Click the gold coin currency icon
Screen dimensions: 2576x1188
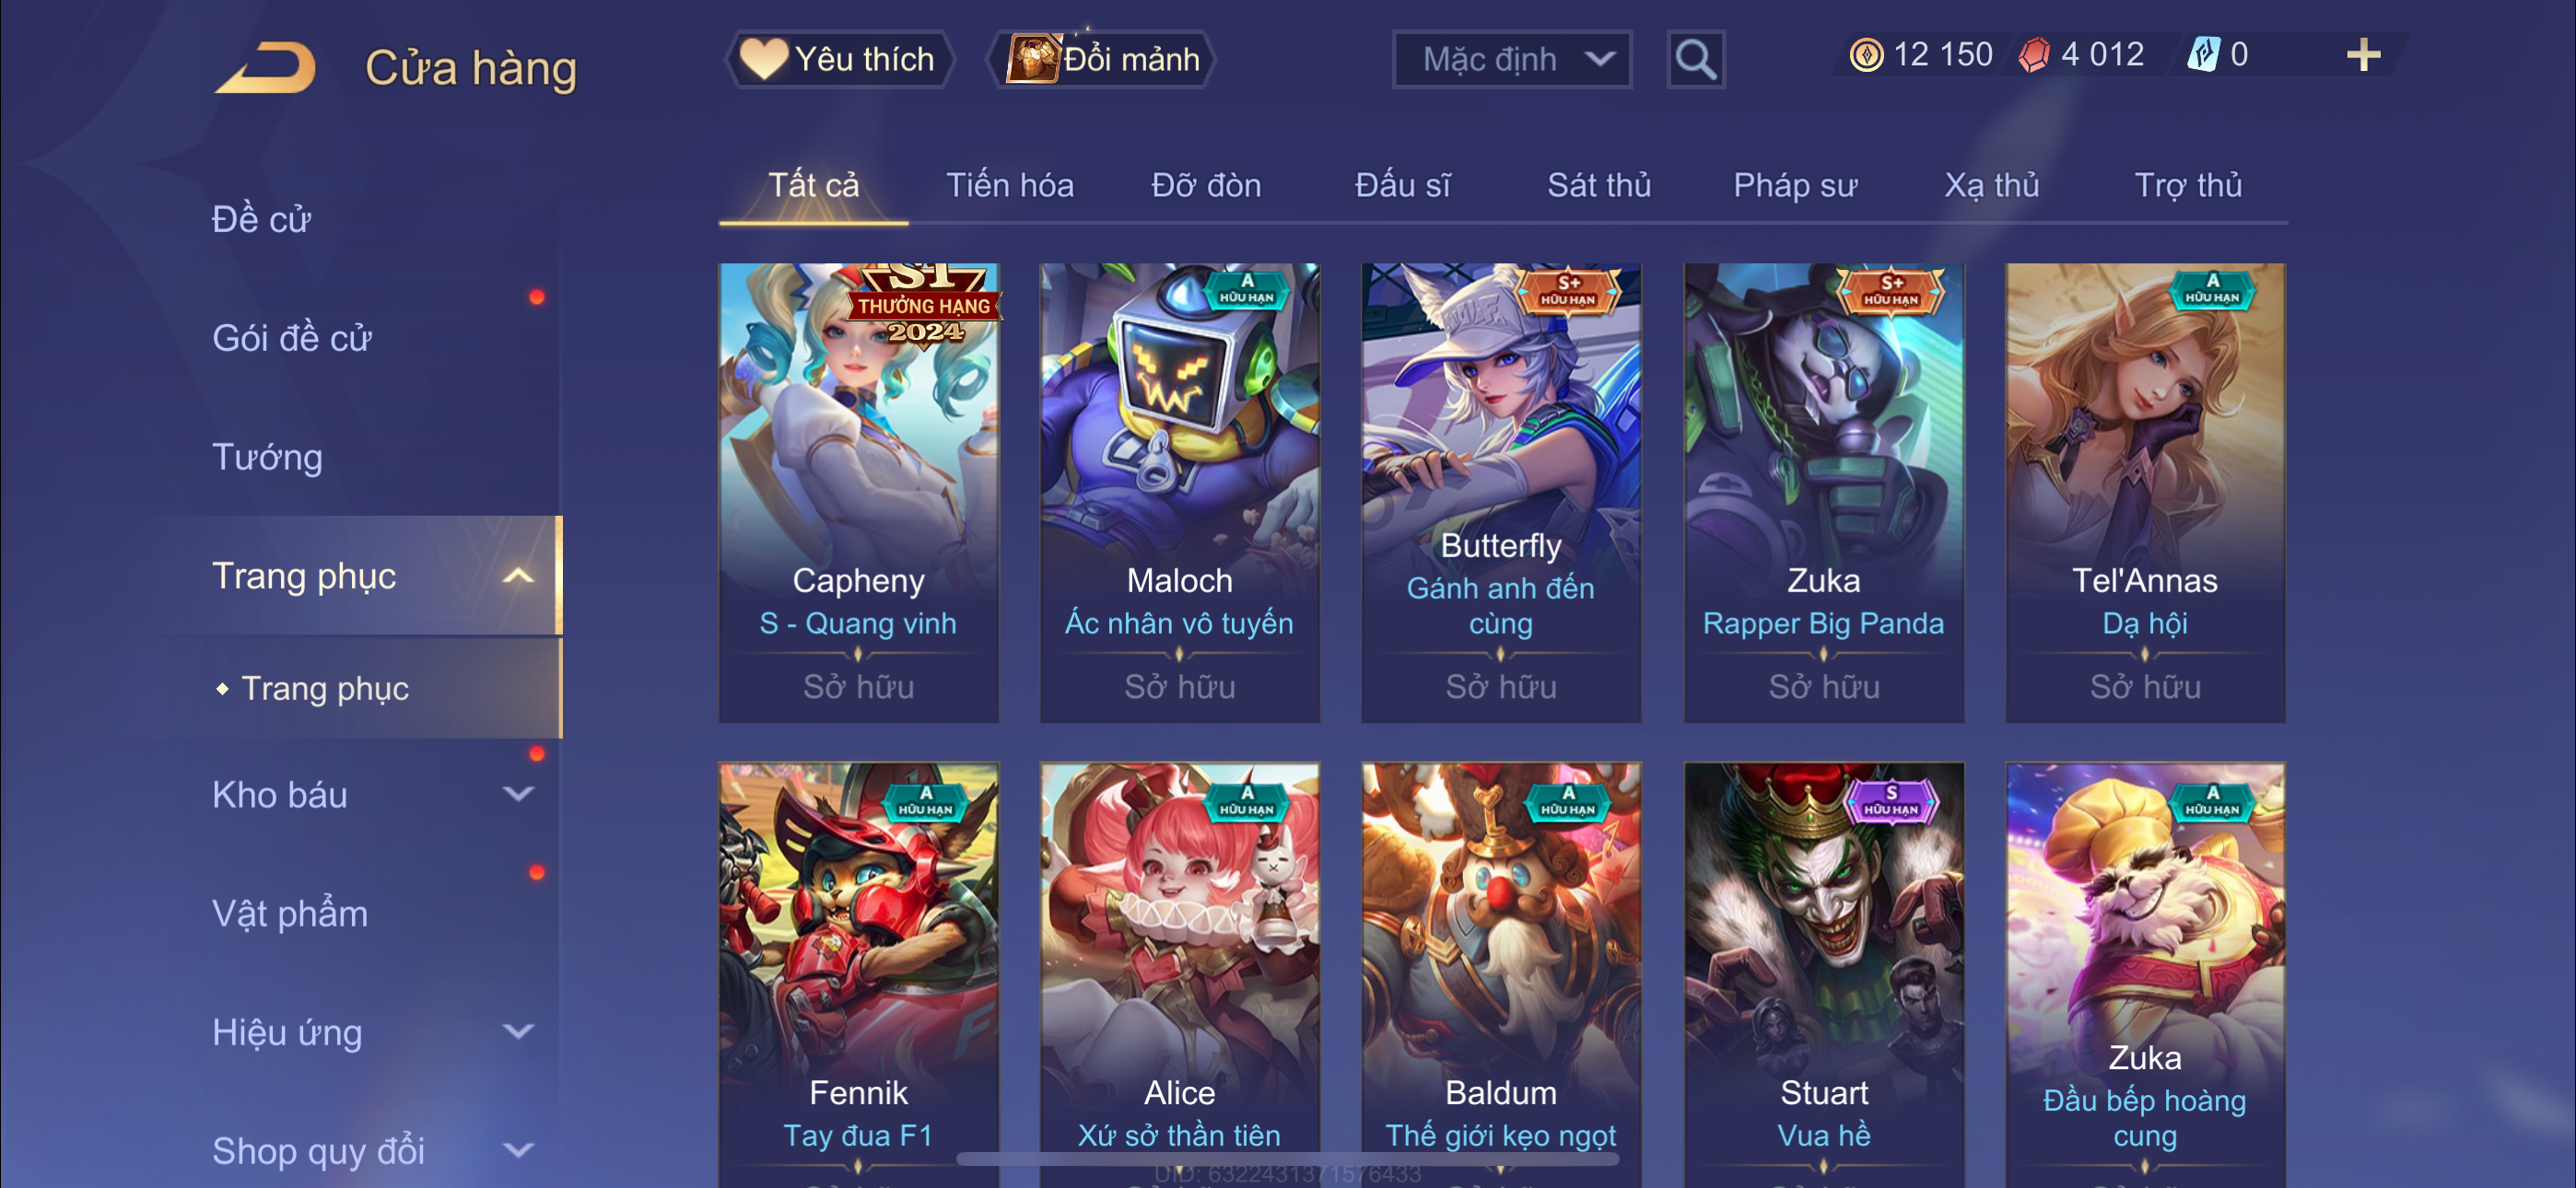(1866, 55)
